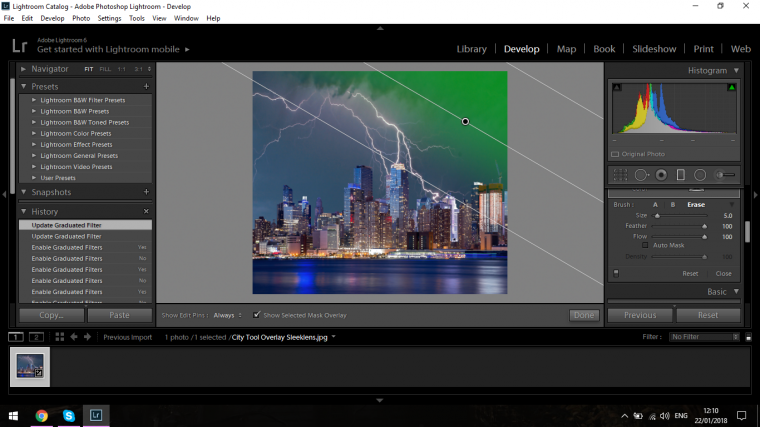Select the Crop Overlay tool
The width and height of the screenshot is (760, 427).
[620, 175]
